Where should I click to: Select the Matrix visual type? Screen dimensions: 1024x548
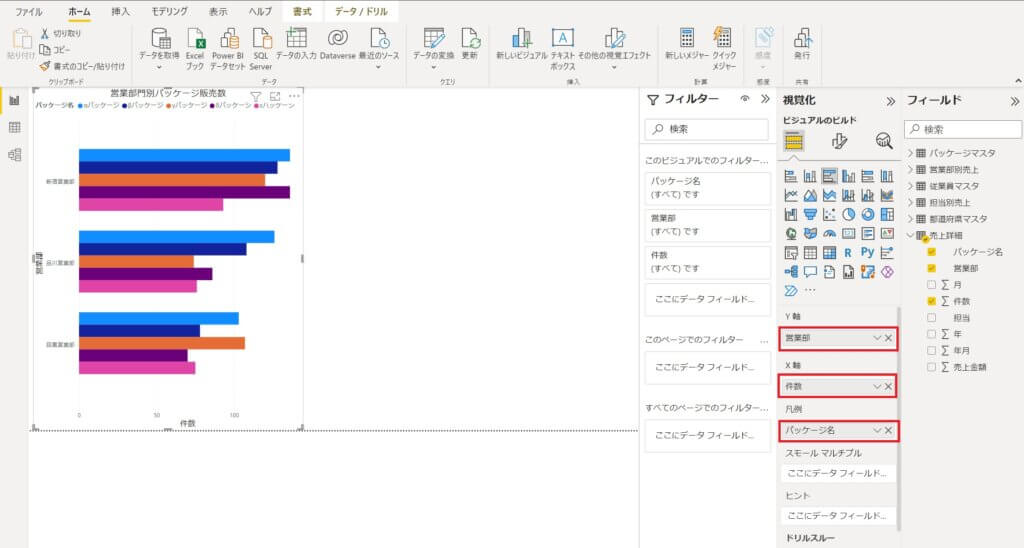[x=829, y=253]
